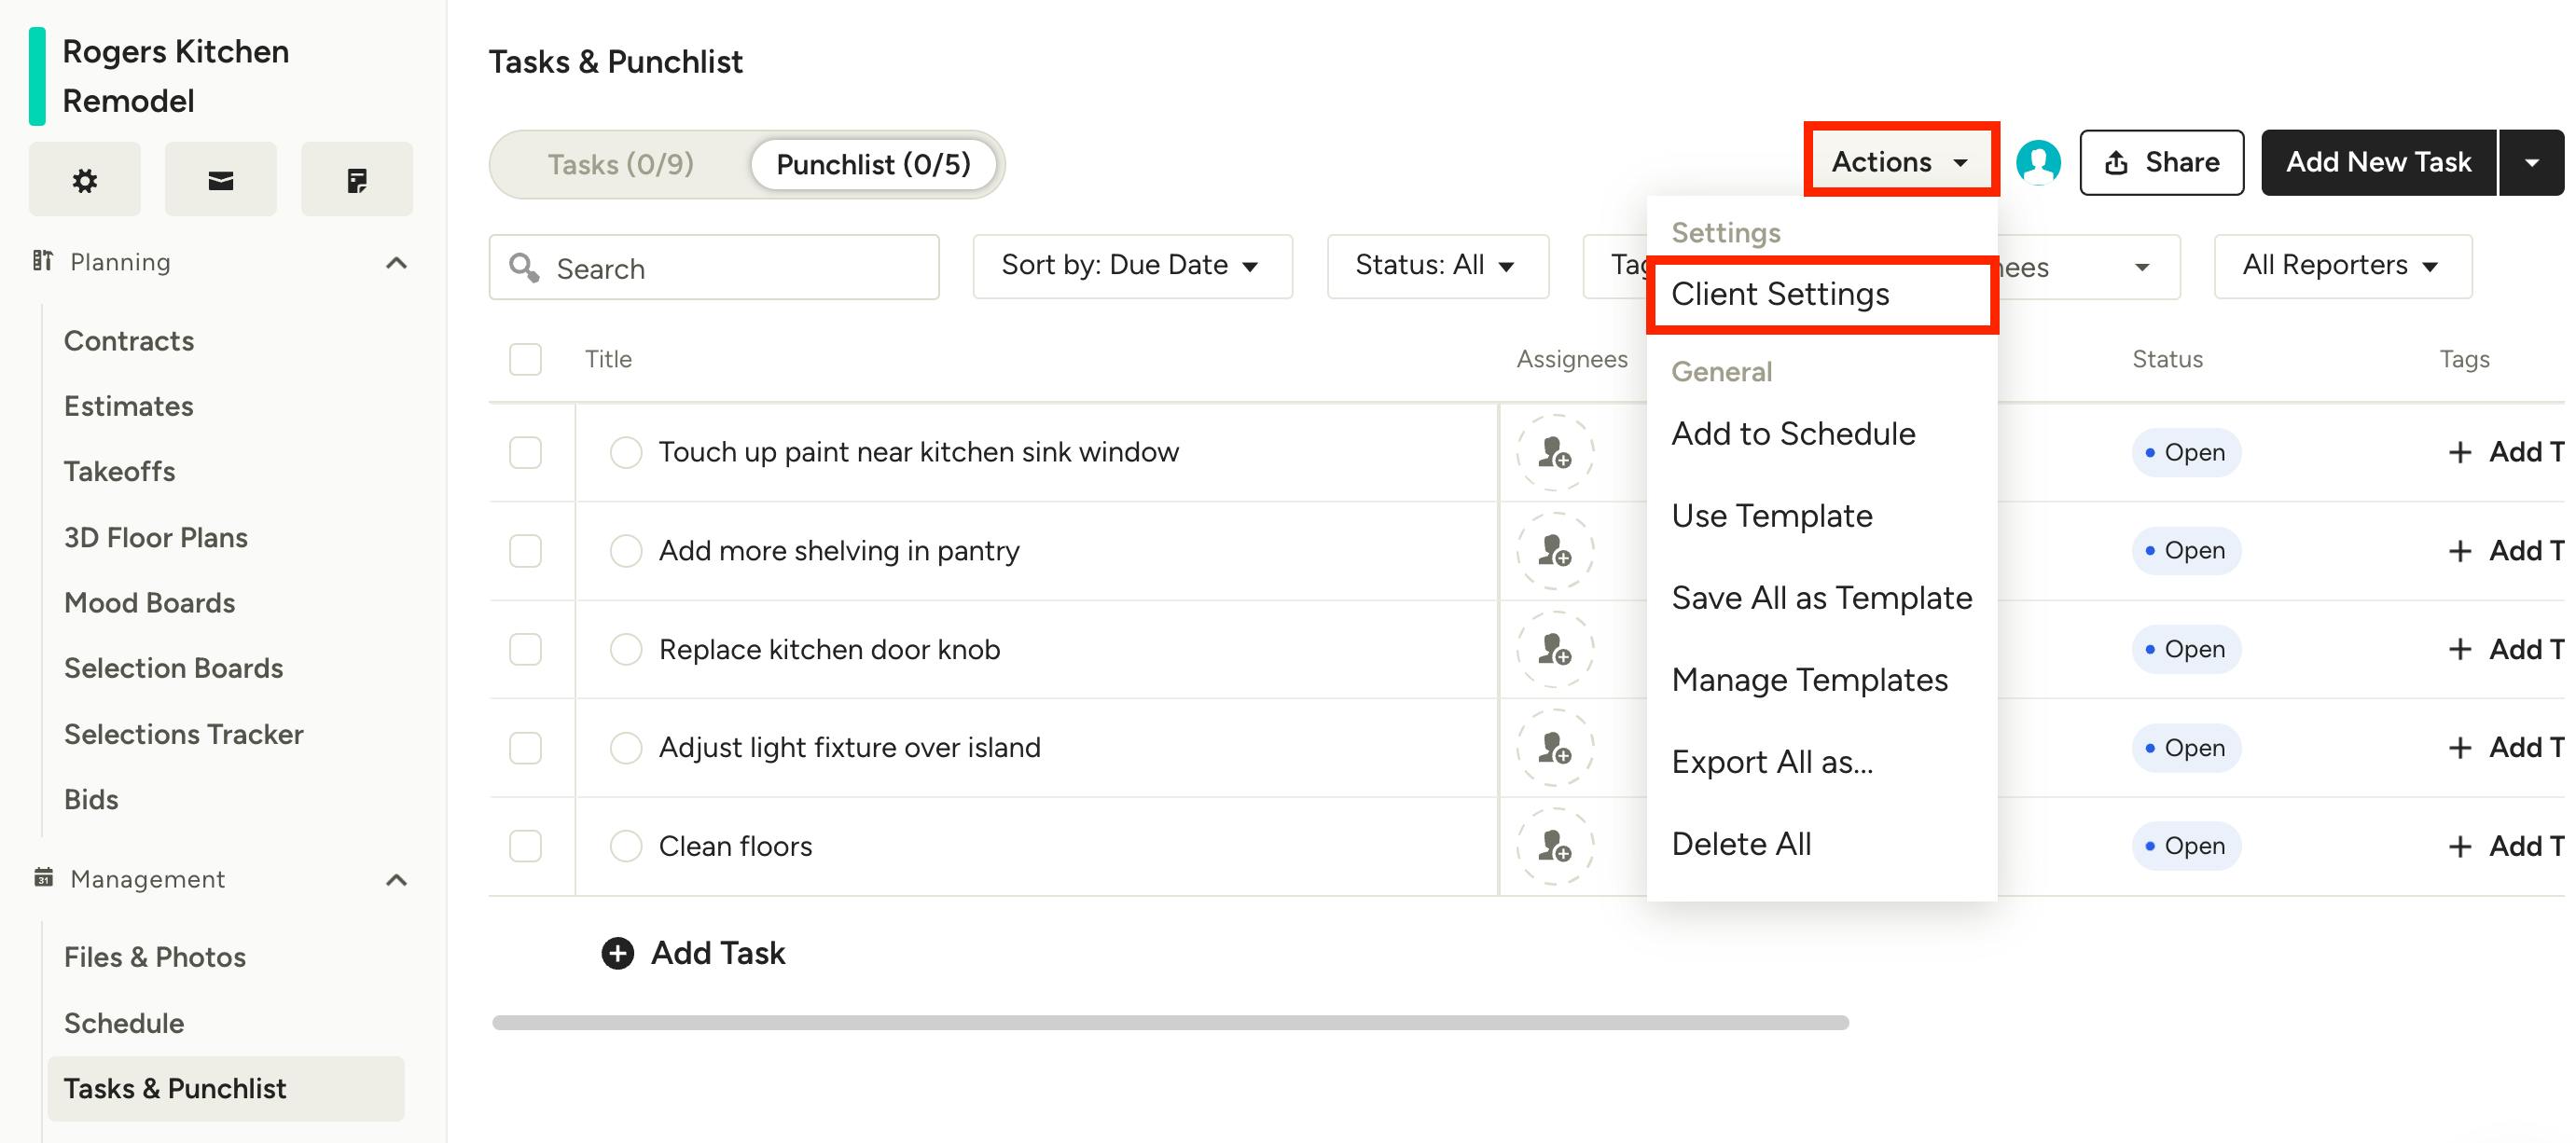2576x1143 pixels.
Task: Click the mail envelope icon
Action: (220, 180)
